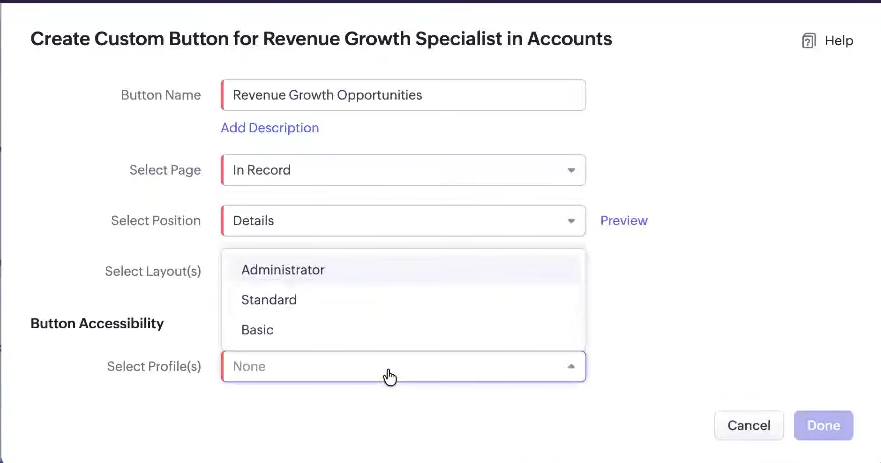Click the Add Description link
881x463 pixels.
(x=270, y=128)
